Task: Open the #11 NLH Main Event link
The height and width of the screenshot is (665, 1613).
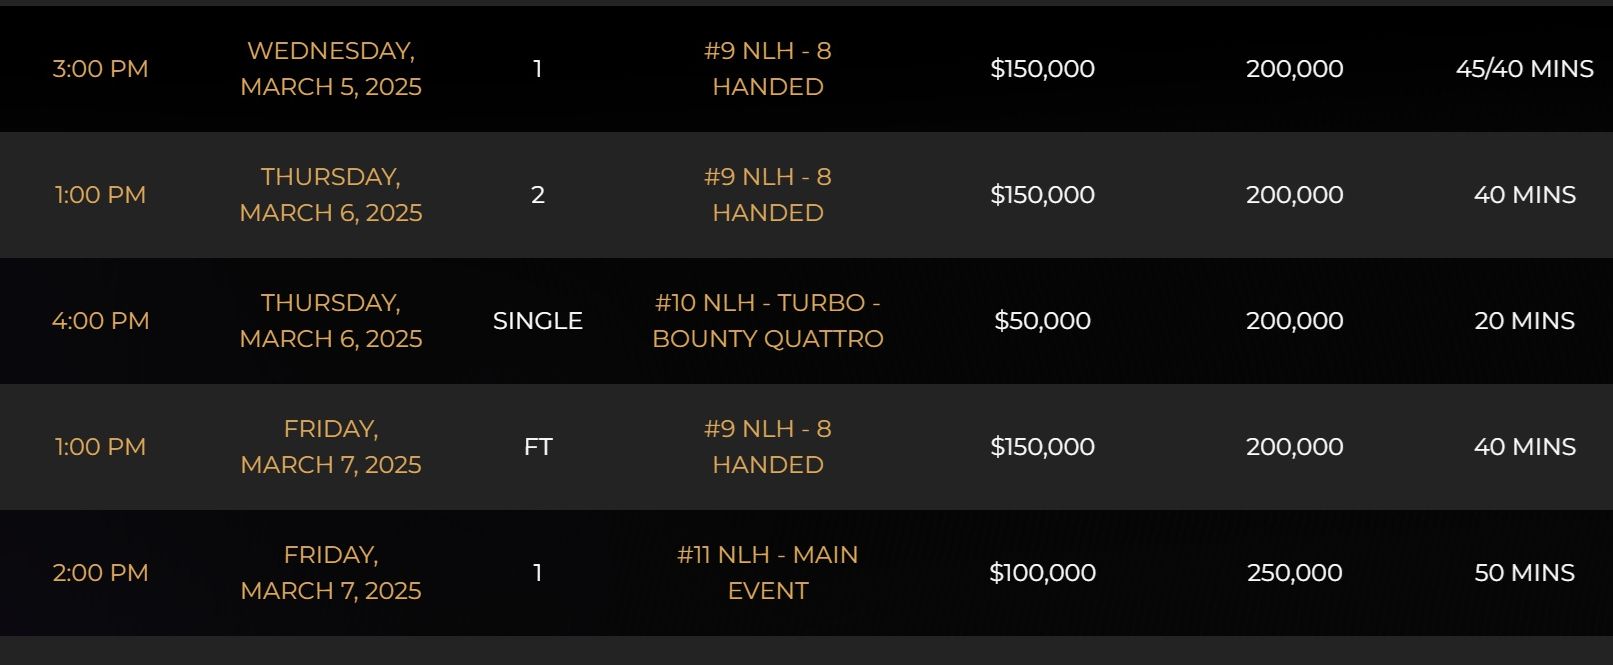Action: click(x=768, y=573)
